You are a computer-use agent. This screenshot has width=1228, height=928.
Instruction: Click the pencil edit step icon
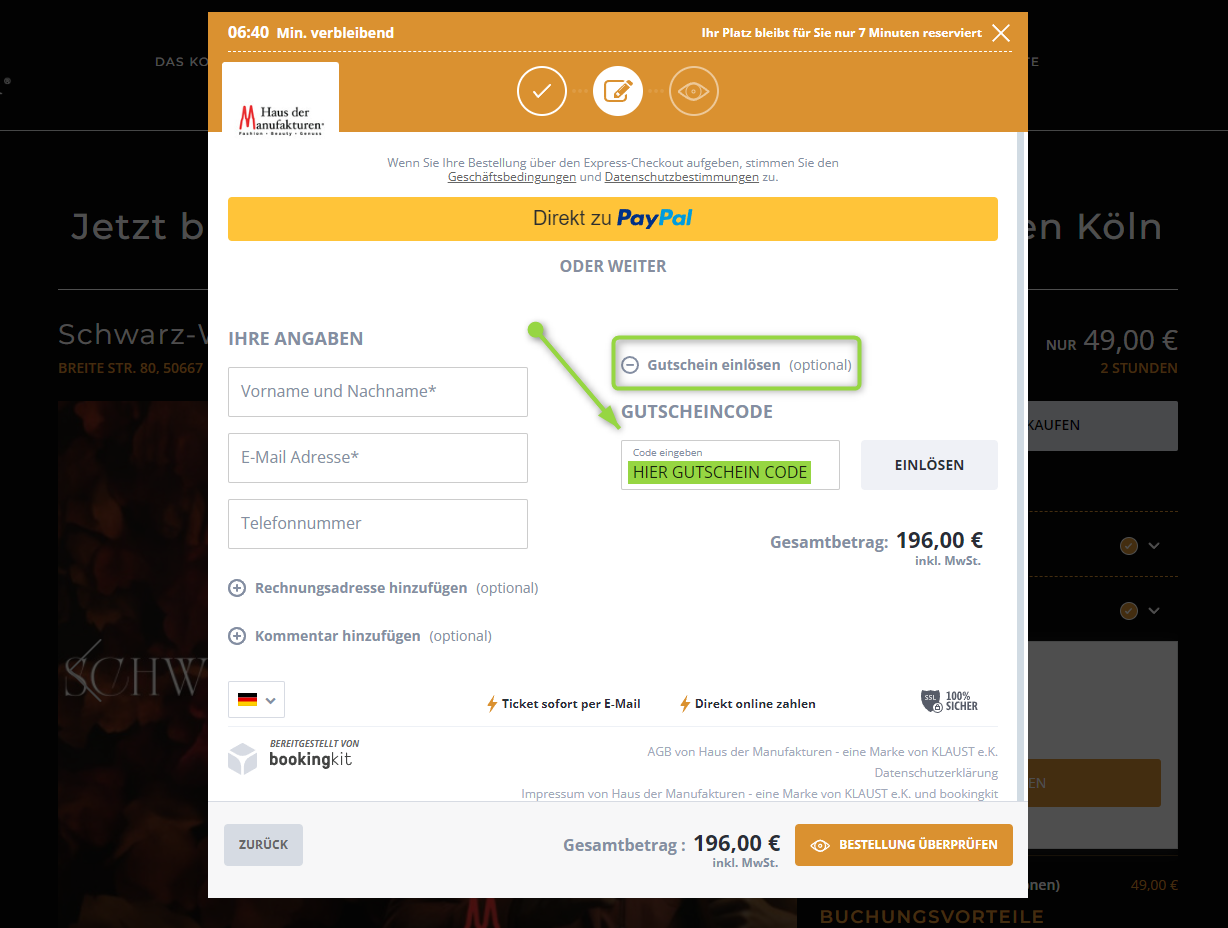pyautogui.click(x=618, y=92)
